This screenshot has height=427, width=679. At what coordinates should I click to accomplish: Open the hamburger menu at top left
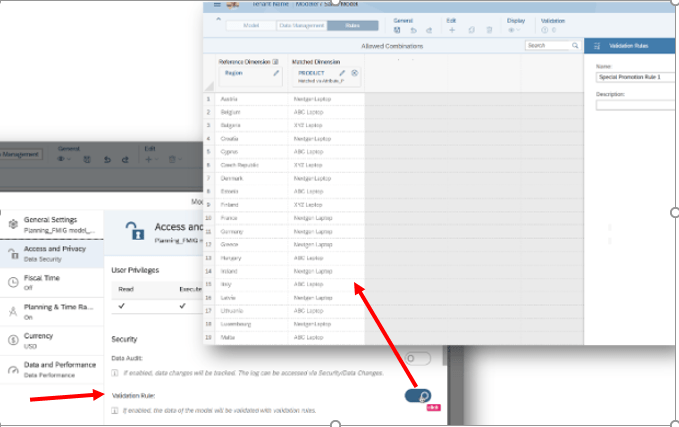(217, 4)
